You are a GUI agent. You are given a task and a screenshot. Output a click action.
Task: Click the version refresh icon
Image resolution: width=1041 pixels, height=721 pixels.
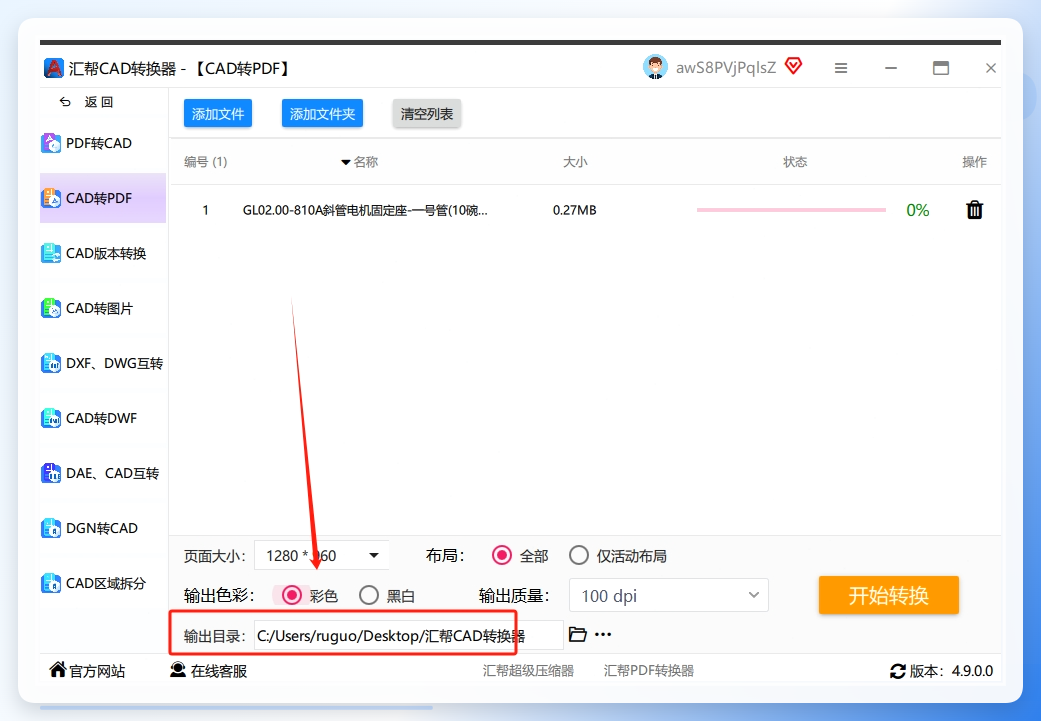pyautogui.click(x=898, y=671)
